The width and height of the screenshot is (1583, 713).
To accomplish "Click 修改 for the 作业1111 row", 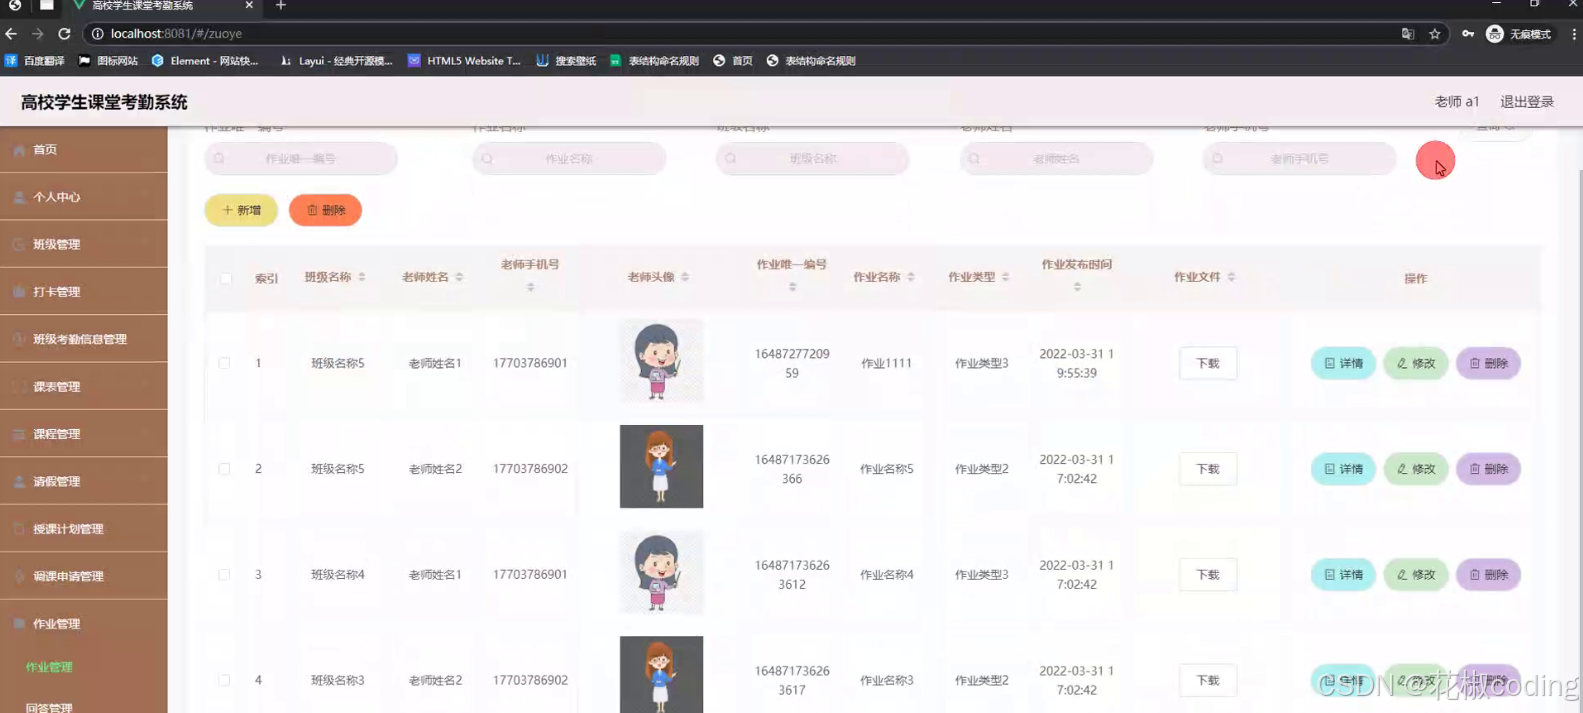I will pos(1416,363).
